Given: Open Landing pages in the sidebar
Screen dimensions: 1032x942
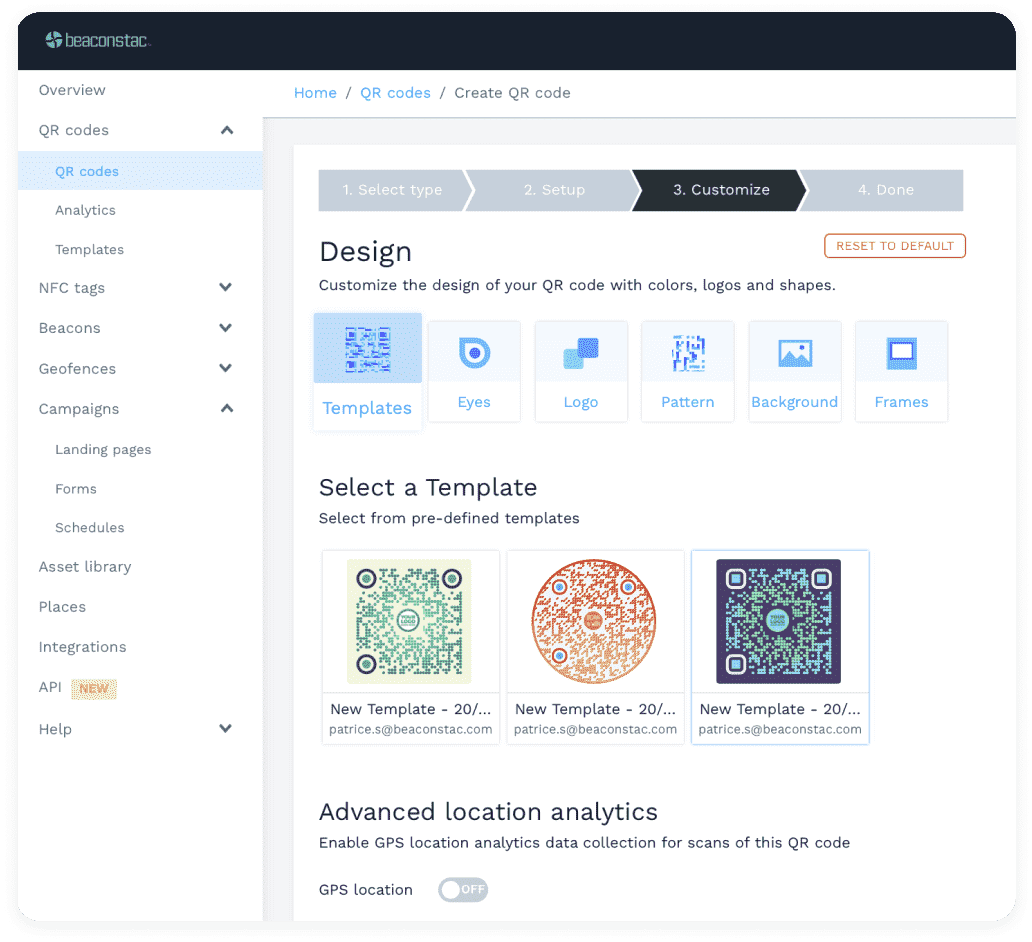Looking at the screenshot, I should click(103, 450).
